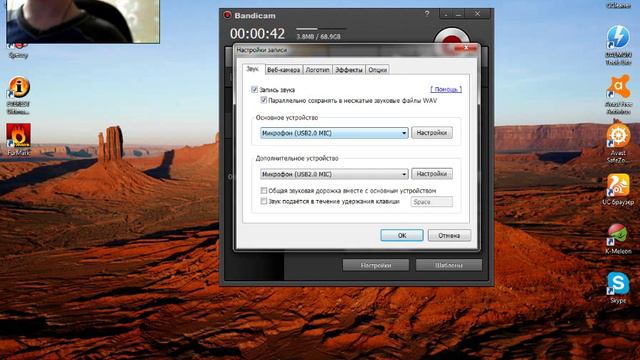Click Настройки button in Bandicam main window

(376, 265)
